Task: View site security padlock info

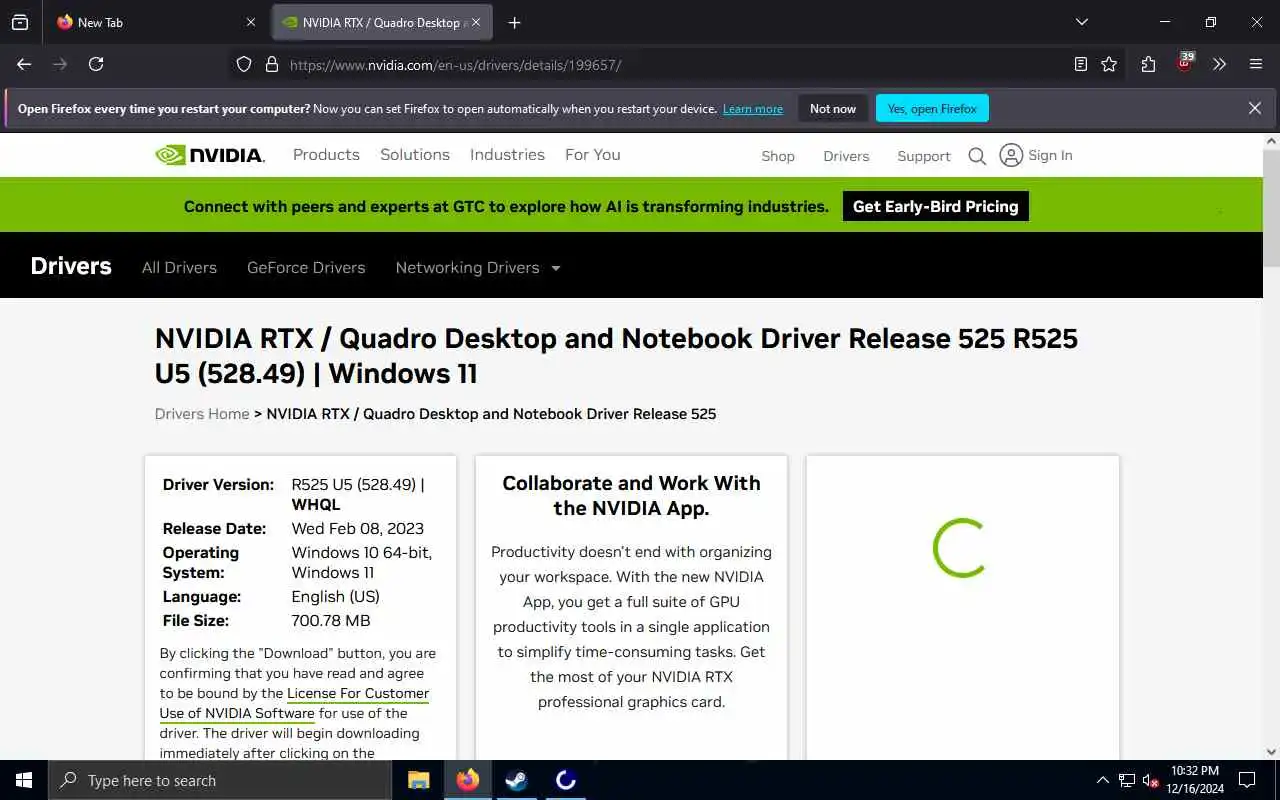Action: pos(271,64)
